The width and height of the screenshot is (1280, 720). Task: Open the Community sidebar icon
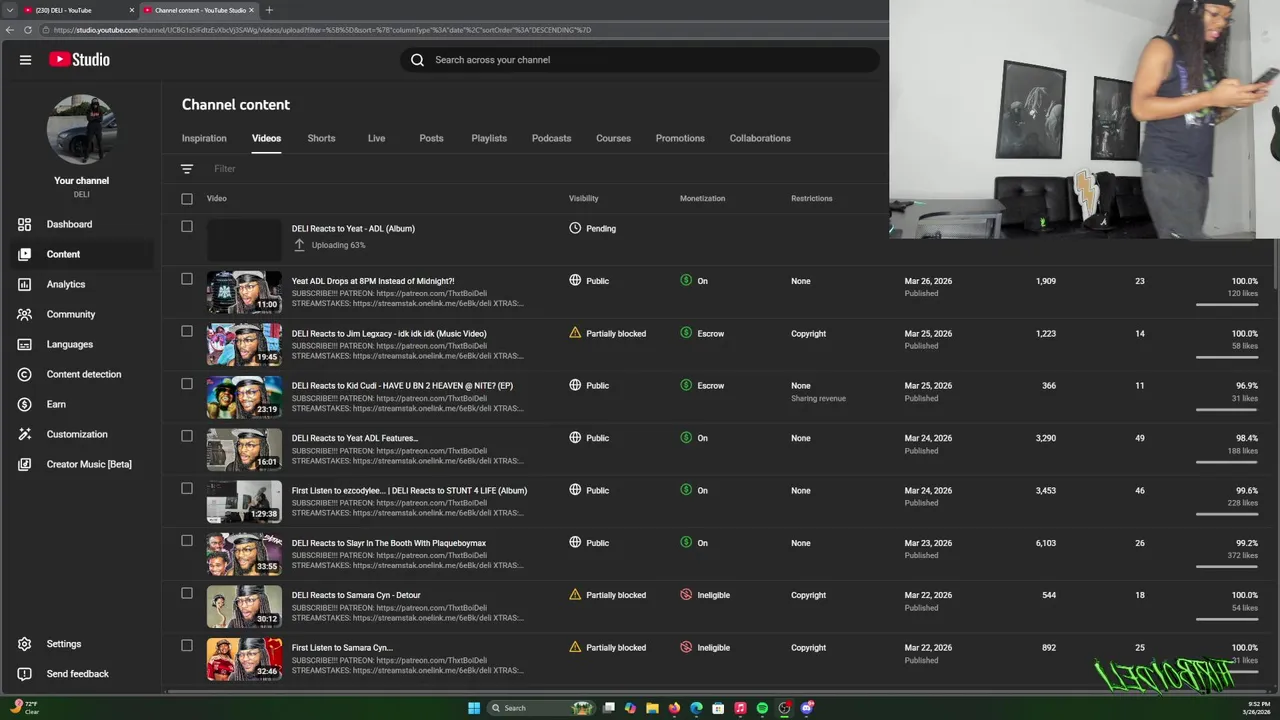pos(25,314)
